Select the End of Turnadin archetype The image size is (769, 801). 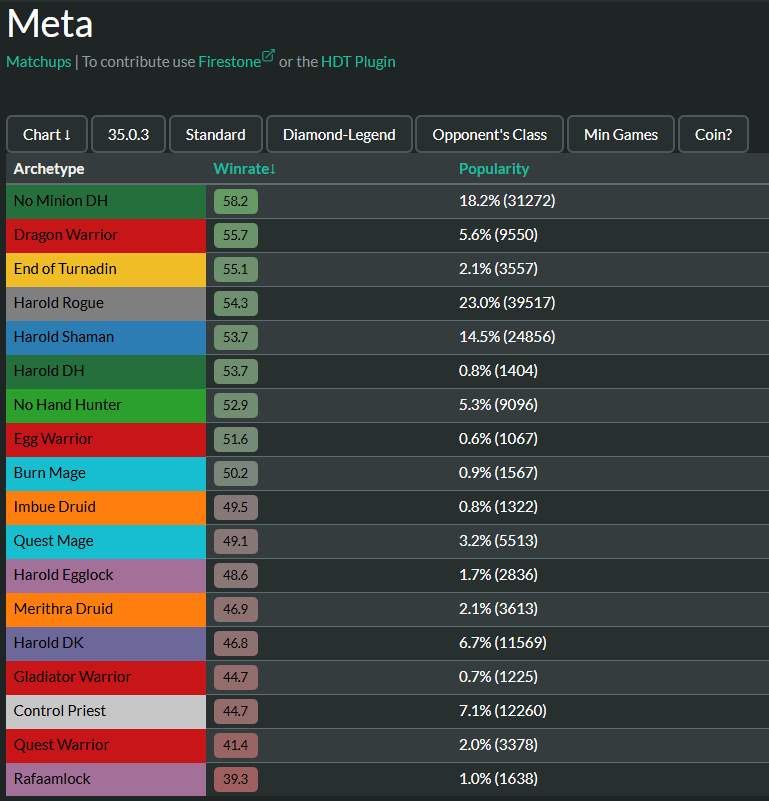point(106,269)
